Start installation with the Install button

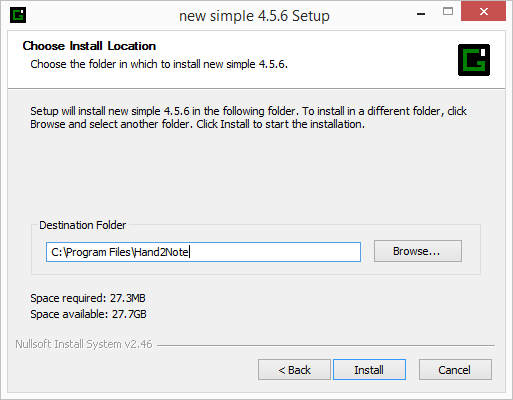(x=369, y=369)
